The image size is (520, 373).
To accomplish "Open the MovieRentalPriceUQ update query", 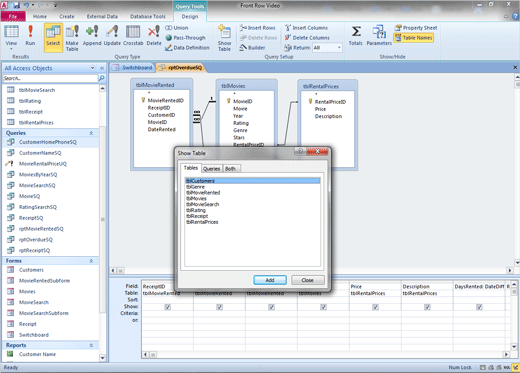I will pyautogui.click(x=43, y=164).
